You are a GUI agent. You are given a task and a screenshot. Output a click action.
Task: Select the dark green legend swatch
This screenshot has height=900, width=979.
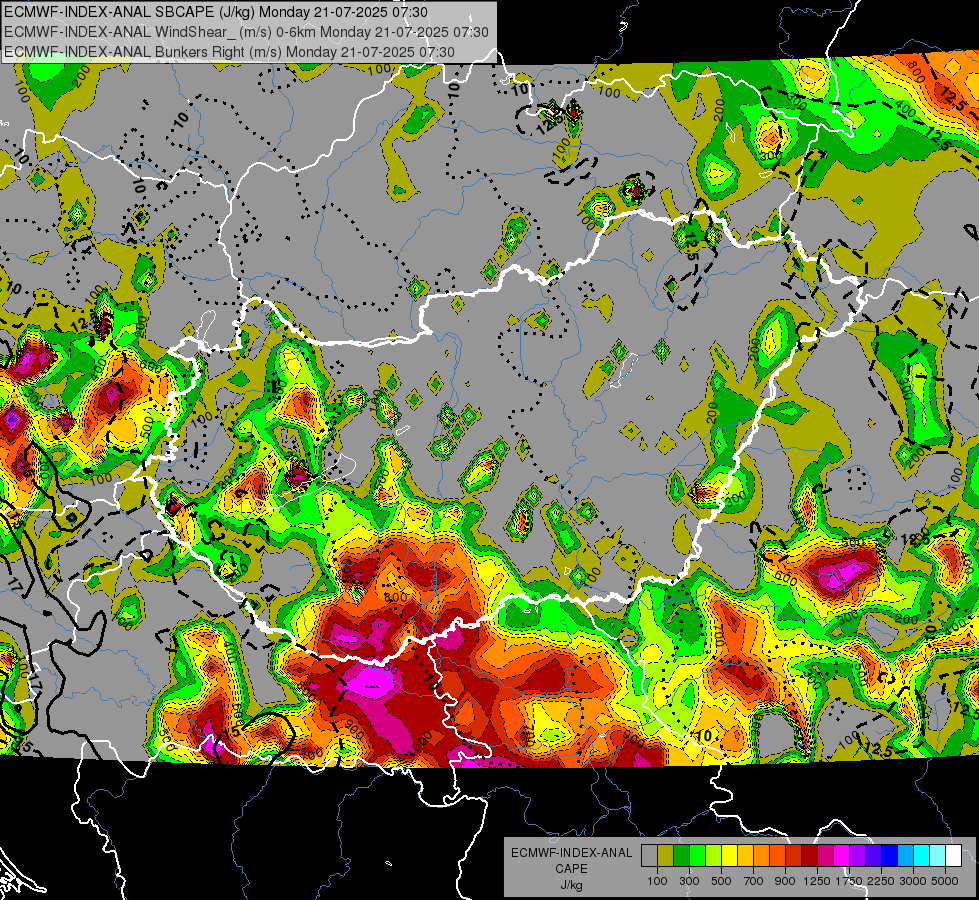point(681,856)
